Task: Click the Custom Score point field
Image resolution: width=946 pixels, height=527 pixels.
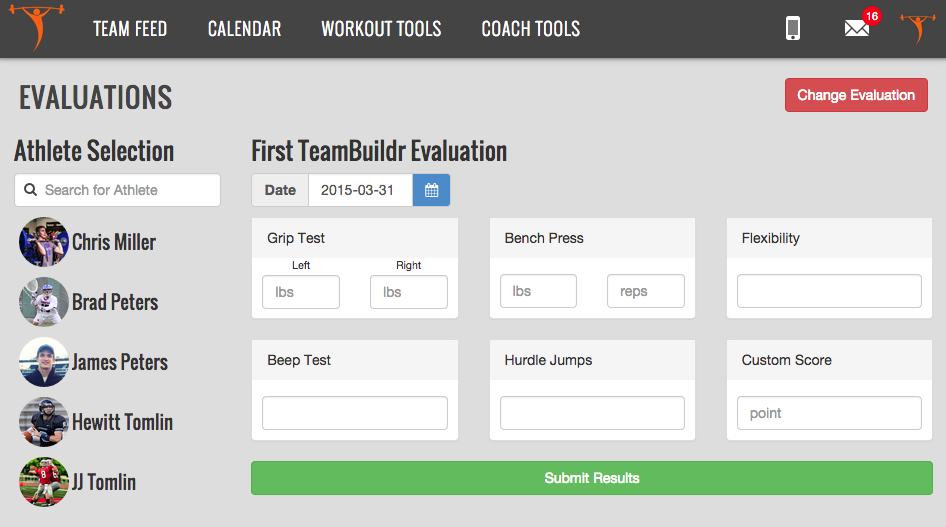Action: pos(828,413)
